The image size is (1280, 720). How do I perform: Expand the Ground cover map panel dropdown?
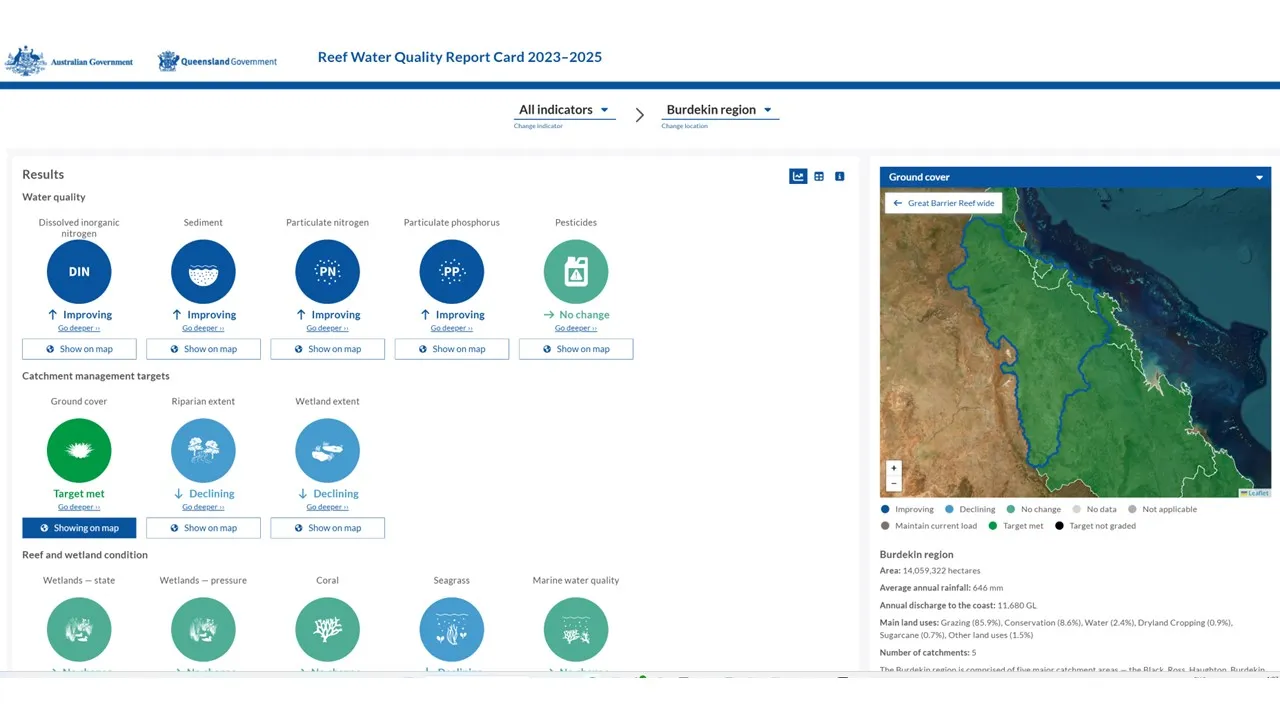click(x=1259, y=177)
